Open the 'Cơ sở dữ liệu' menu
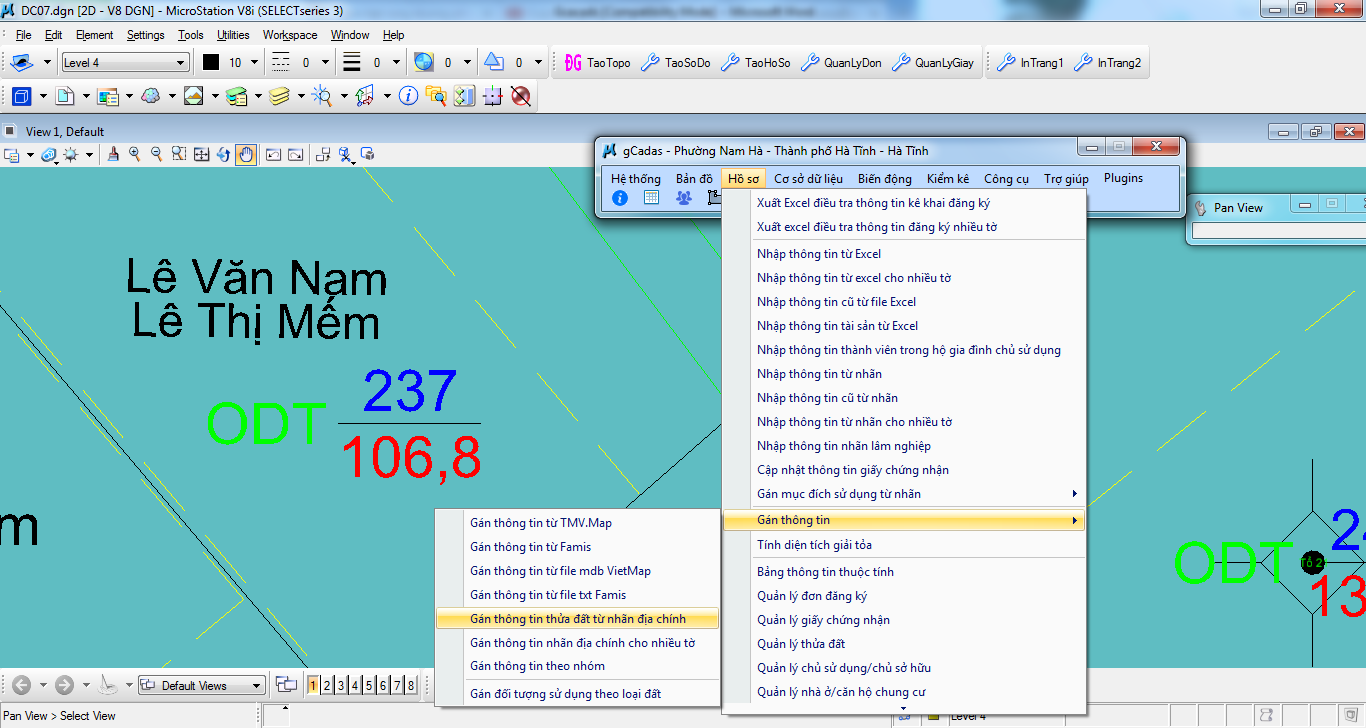Viewport: 1366px width, 728px height. [x=808, y=179]
